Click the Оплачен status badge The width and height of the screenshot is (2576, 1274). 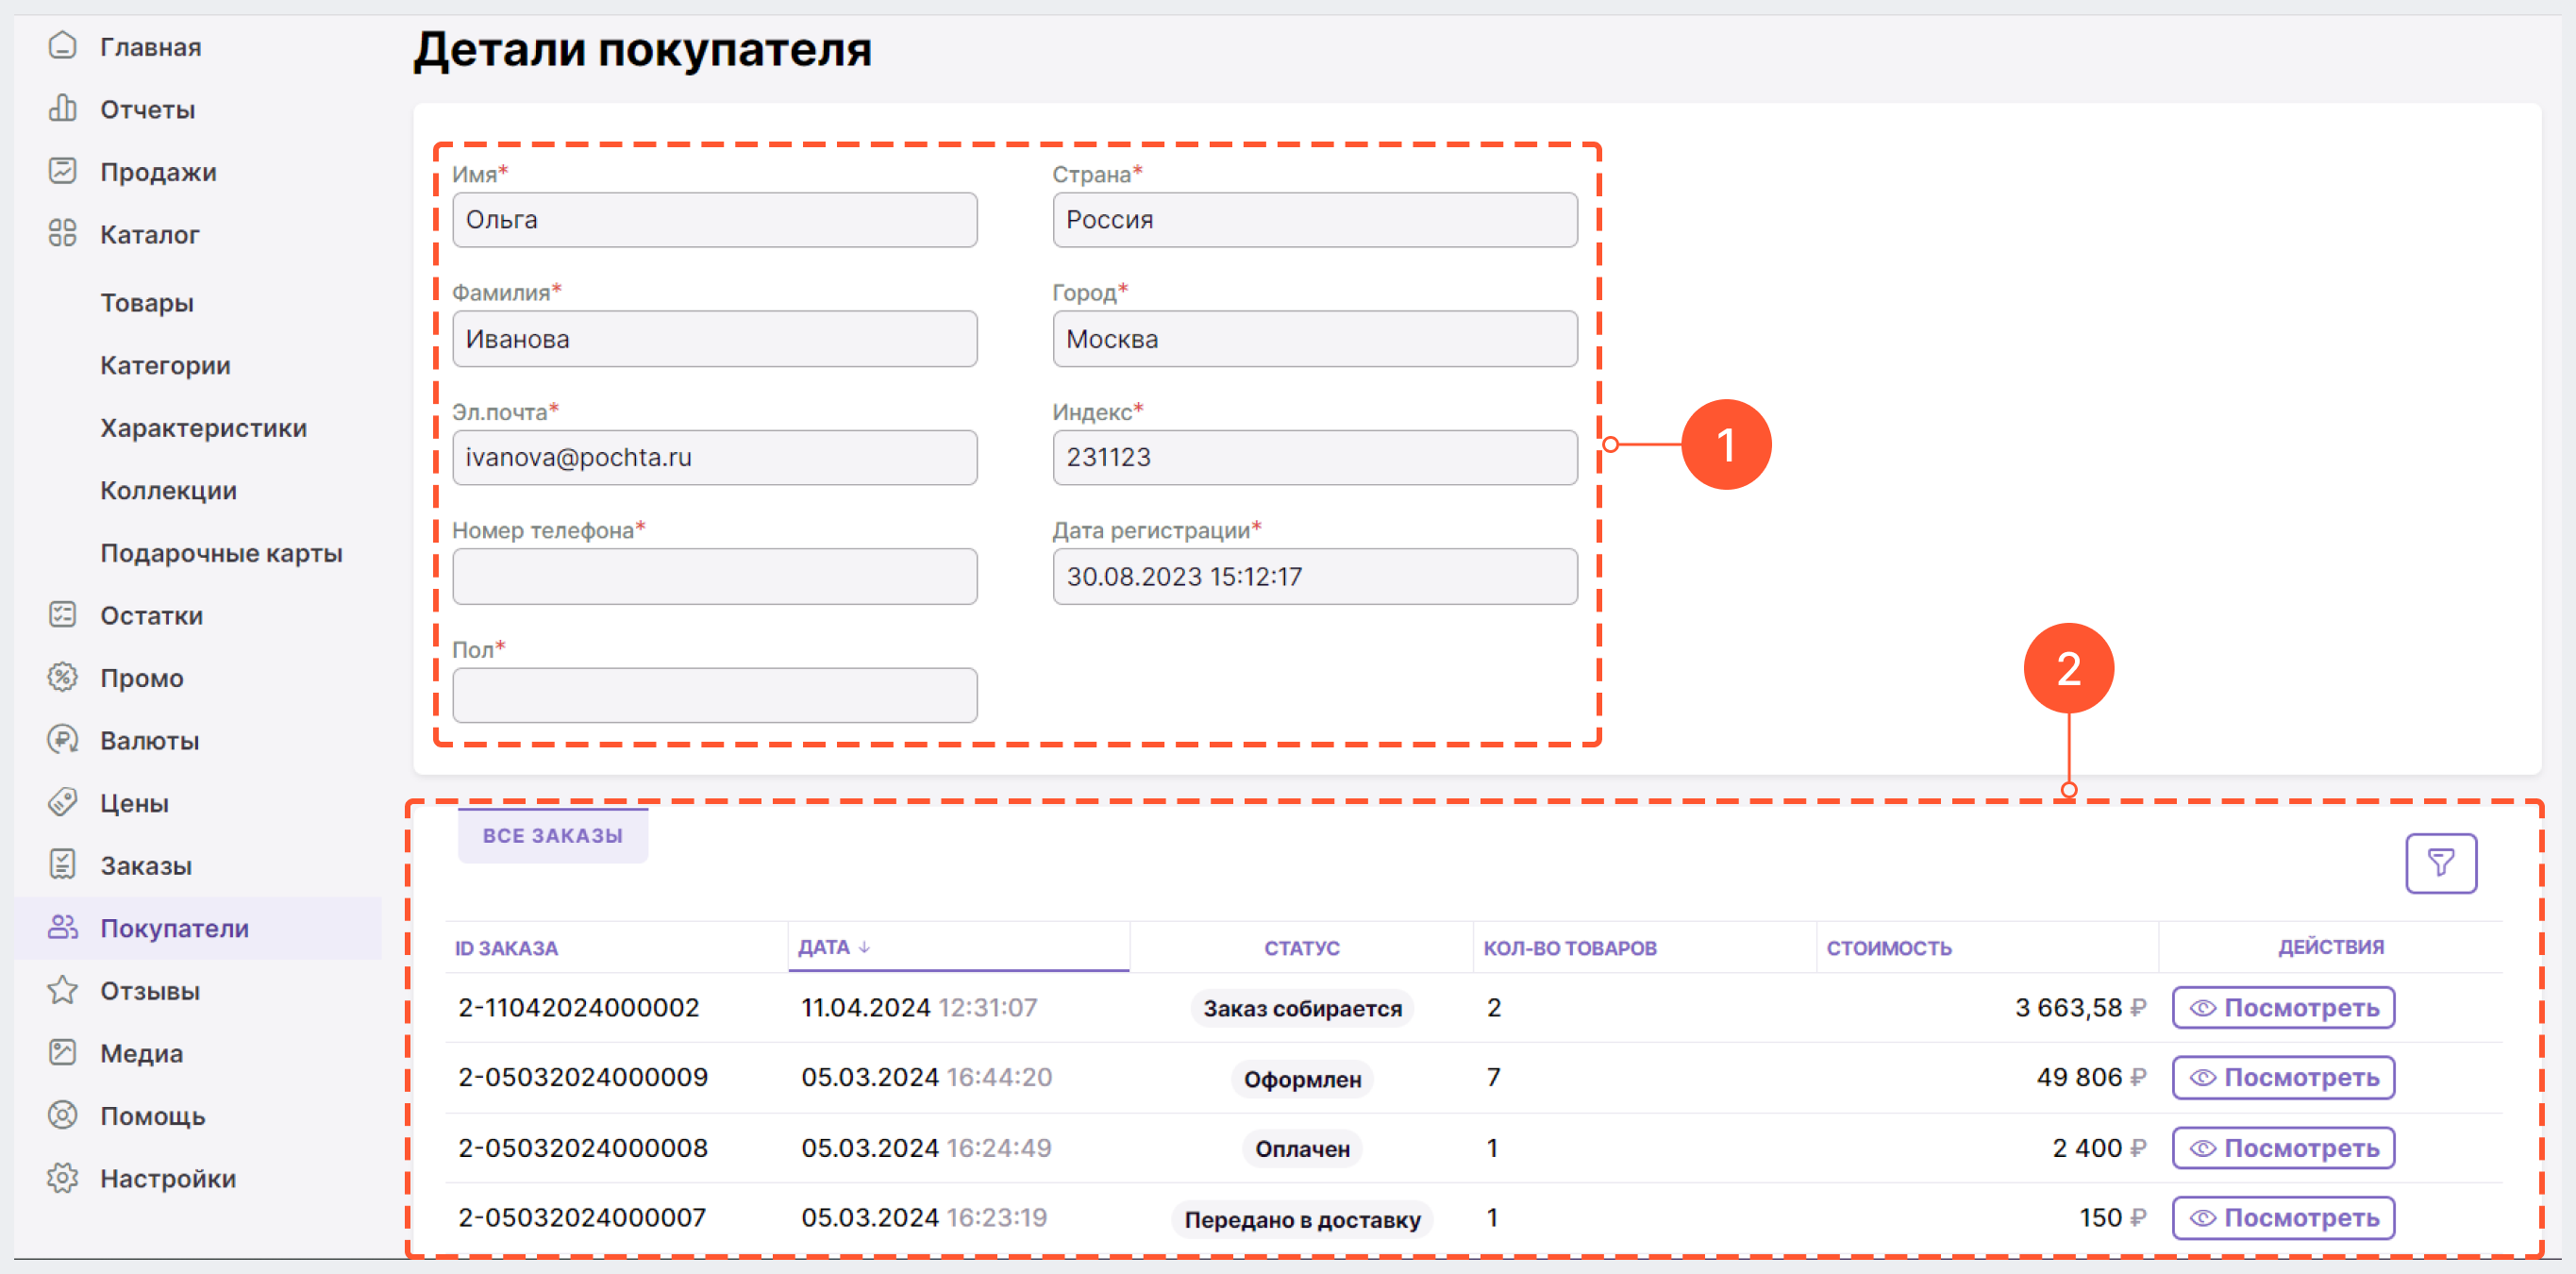pyautogui.click(x=1302, y=1149)
